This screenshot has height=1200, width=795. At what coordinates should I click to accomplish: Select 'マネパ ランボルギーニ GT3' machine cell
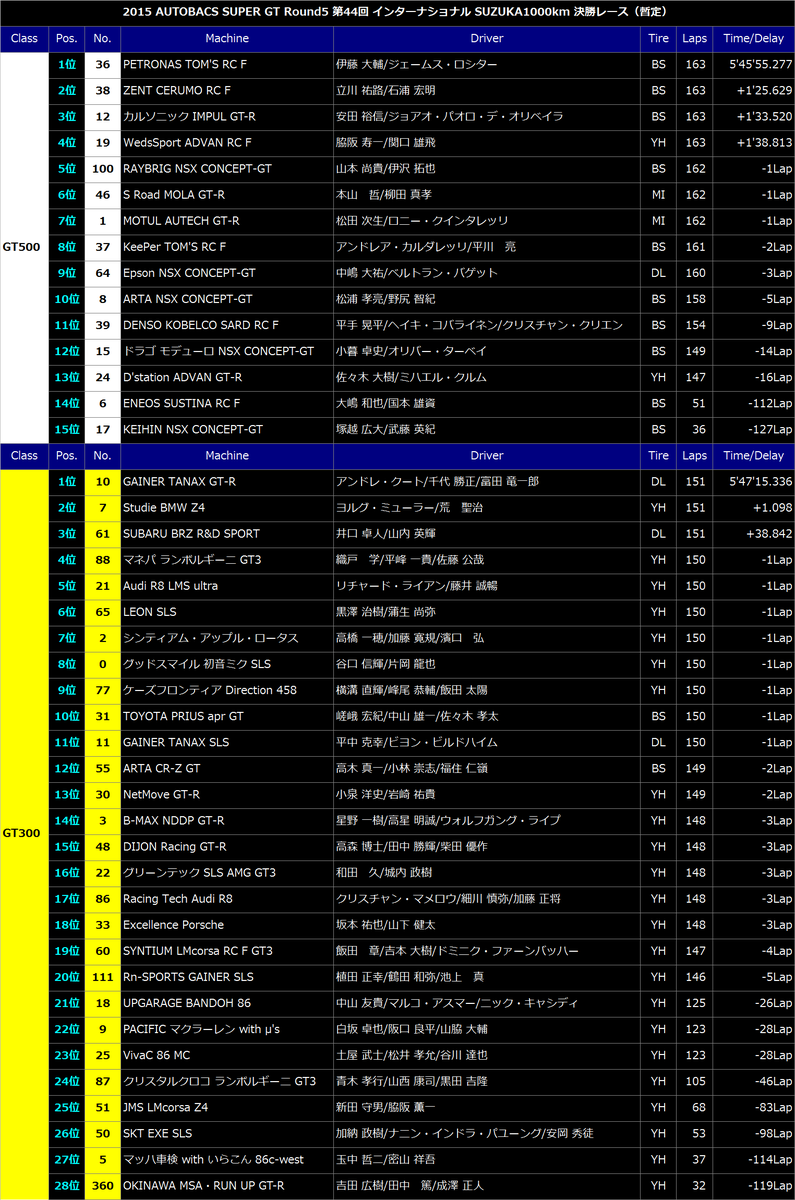226,560
